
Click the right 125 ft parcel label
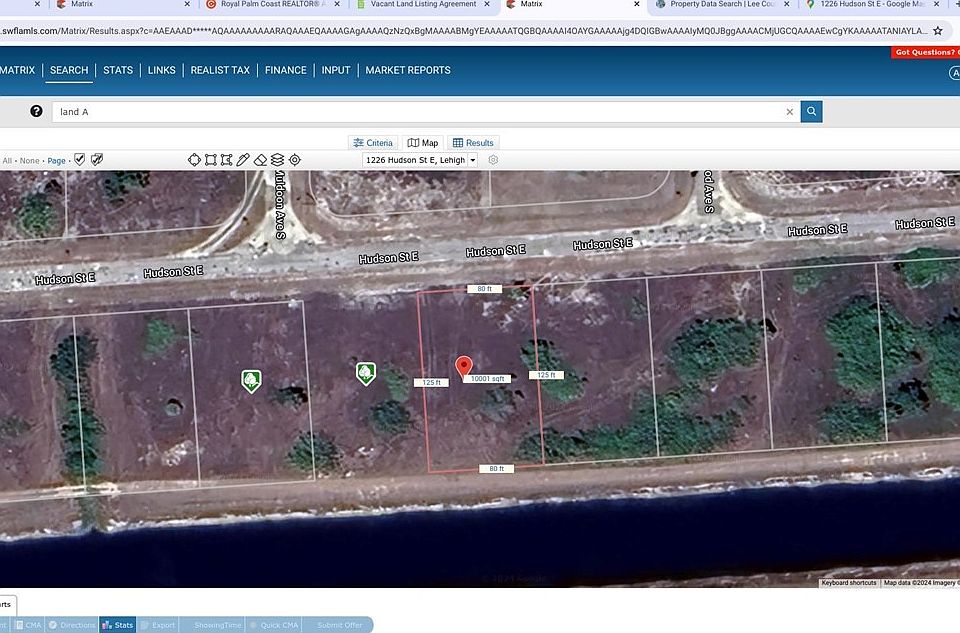[546, 375]
